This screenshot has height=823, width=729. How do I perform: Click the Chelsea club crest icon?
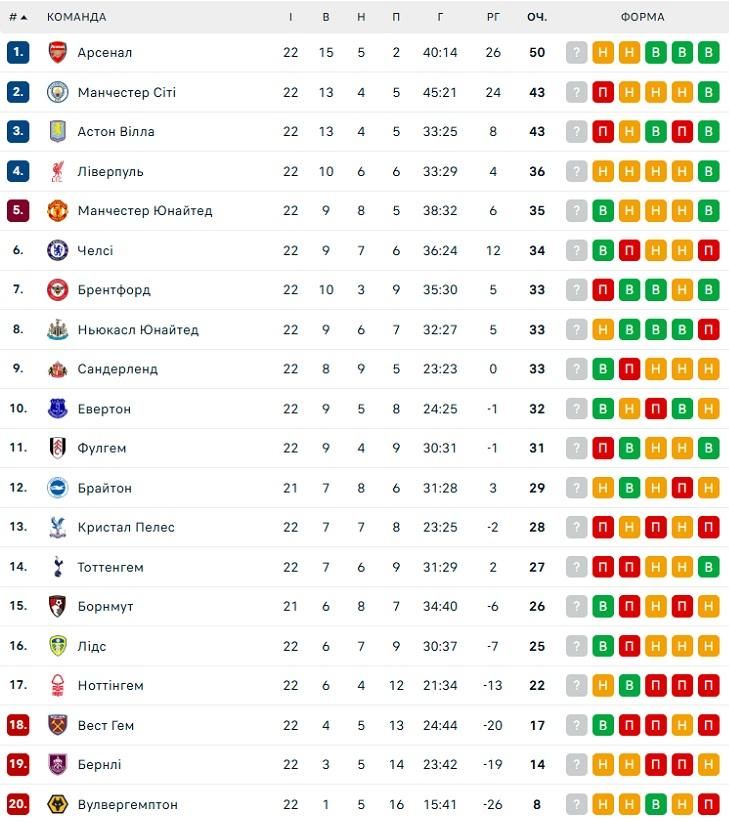pos(57,250)
